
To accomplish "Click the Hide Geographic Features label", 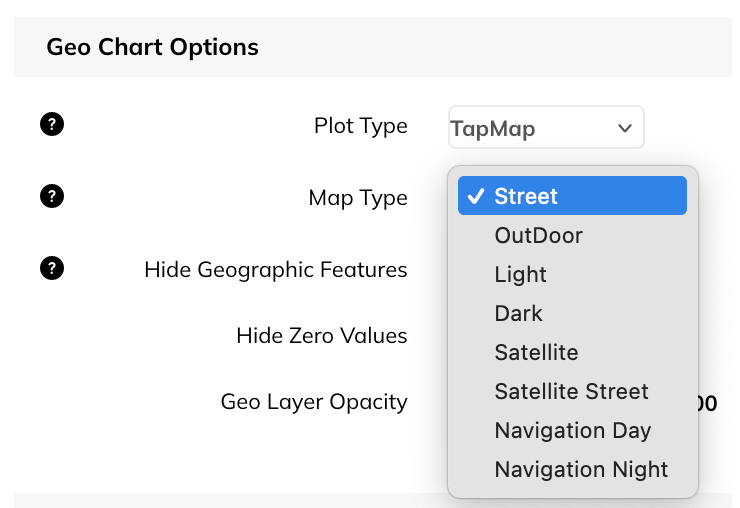I will 276,270.
